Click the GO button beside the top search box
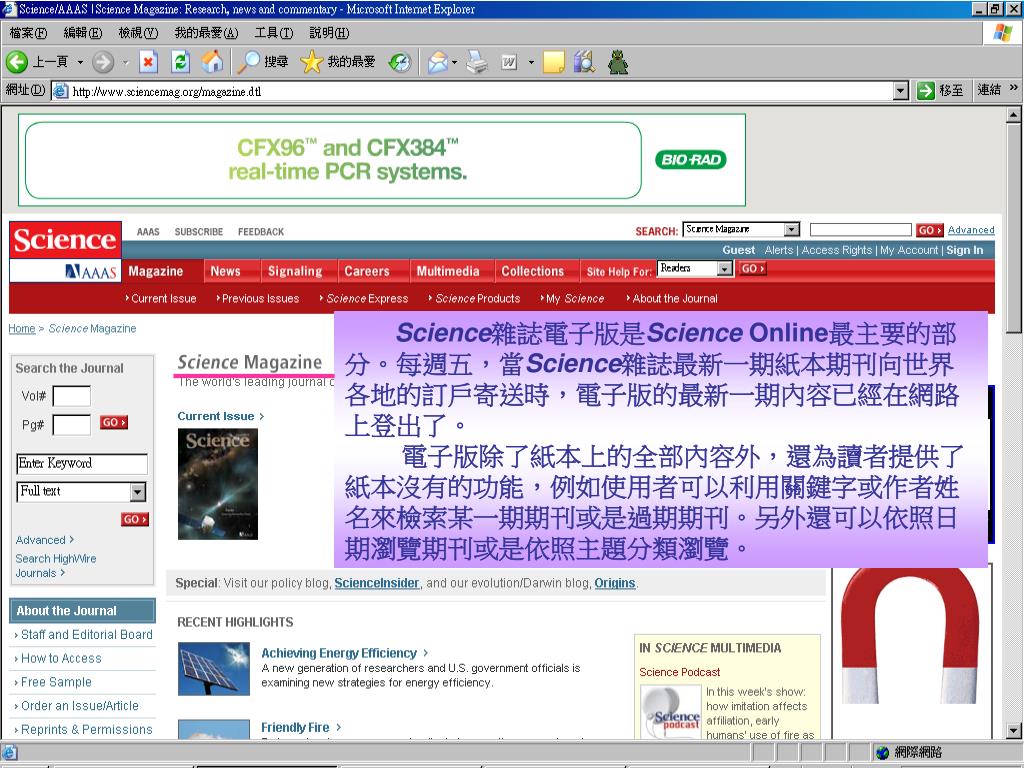This screenshot has width=1024, height=768. click(x=929, y=230)
